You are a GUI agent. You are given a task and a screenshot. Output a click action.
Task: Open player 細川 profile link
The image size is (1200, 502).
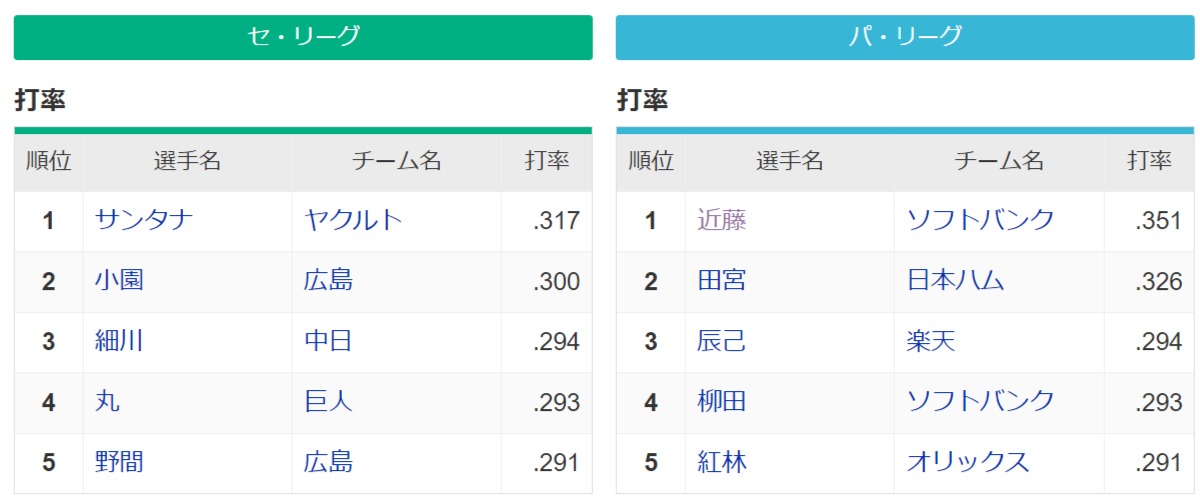[x=119, y=341]
